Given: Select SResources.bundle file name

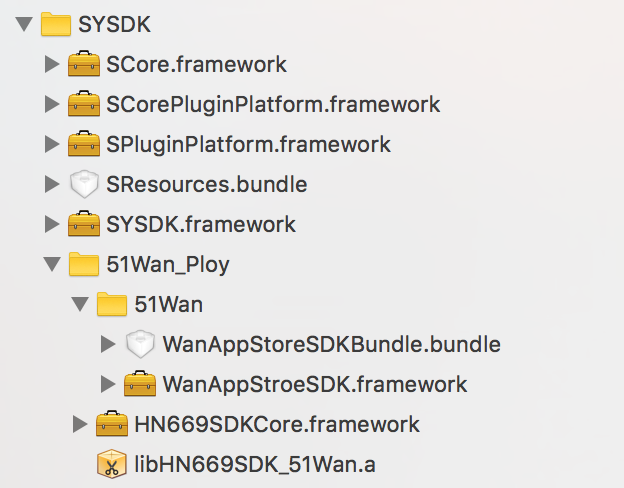Looking at the screenshot, I should click(x=207, y=184).
